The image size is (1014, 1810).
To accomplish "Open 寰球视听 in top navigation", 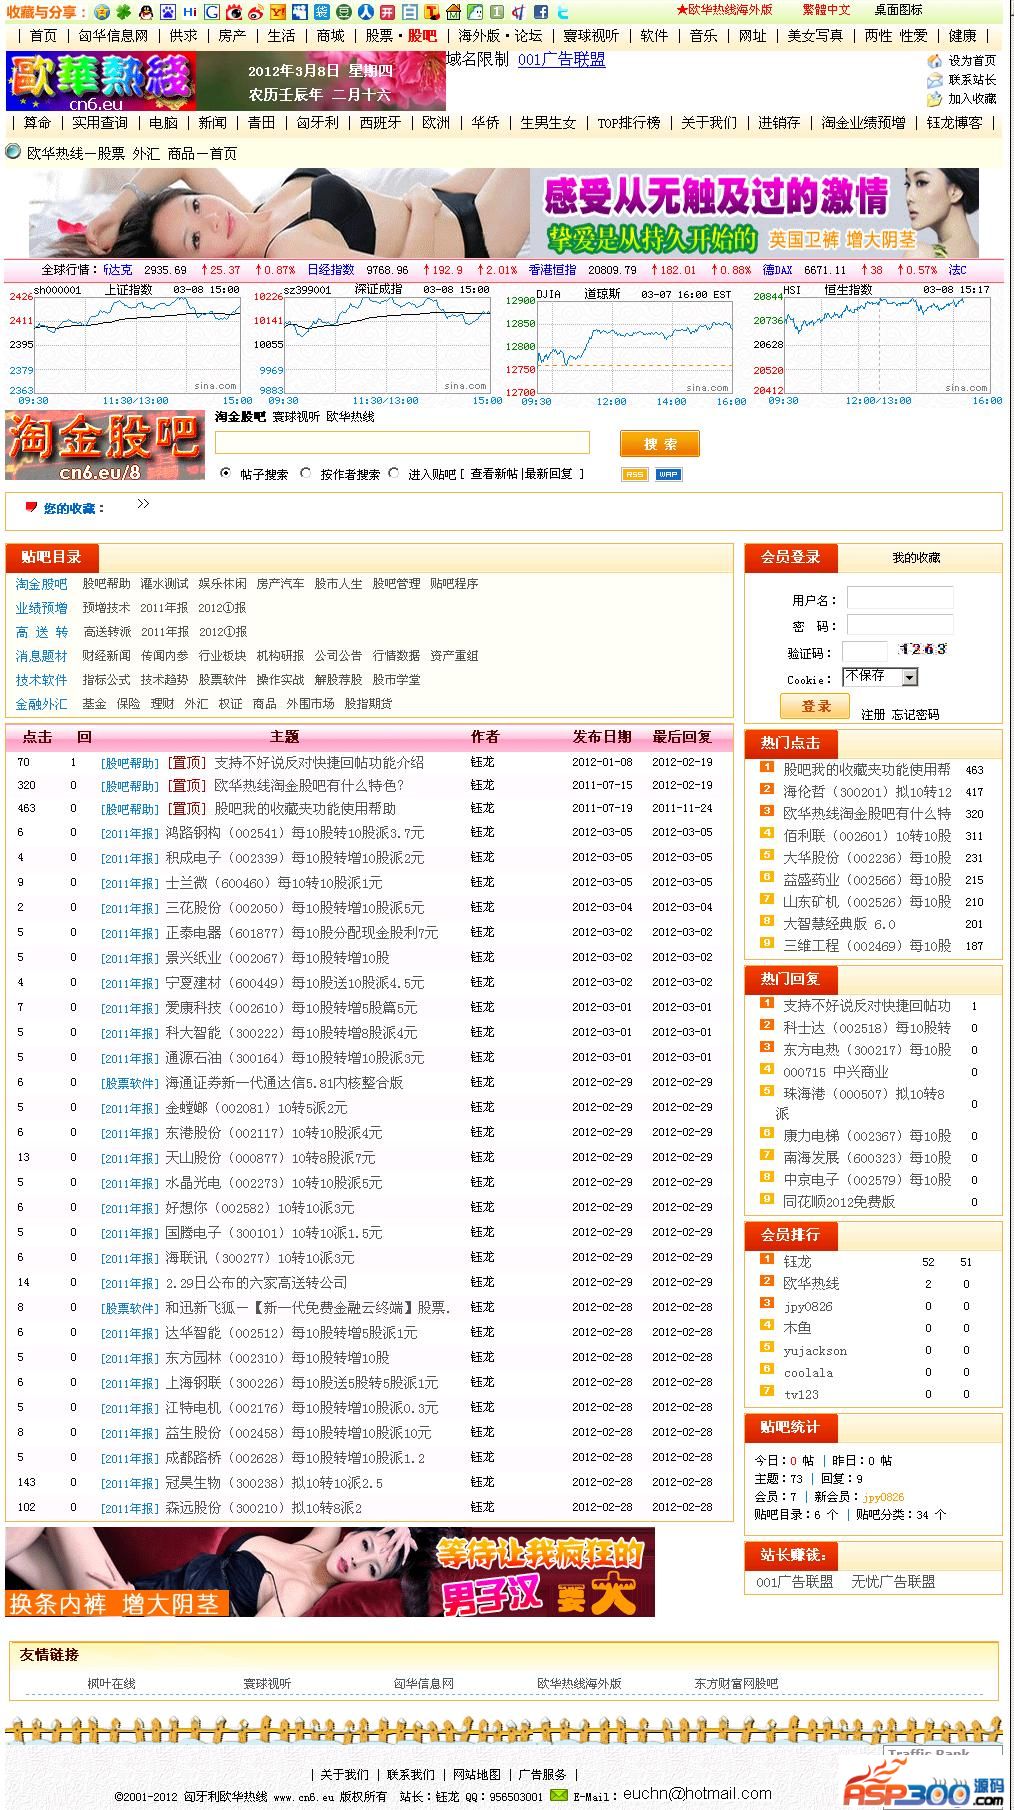I will [591, 36].
